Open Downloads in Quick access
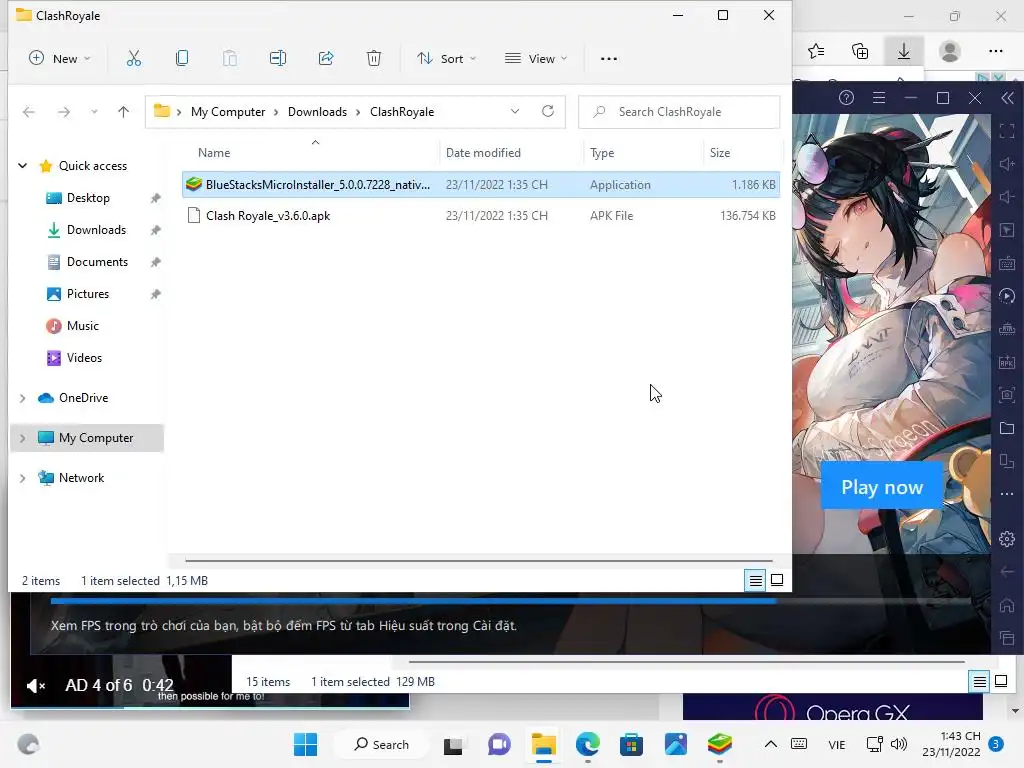This screenshot has width=1024, height=768. [x=96, y=230]
